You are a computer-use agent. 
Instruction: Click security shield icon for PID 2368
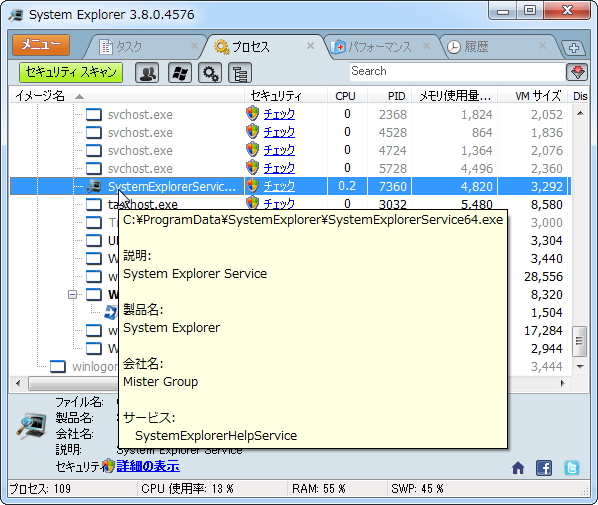tap(252, 114)
